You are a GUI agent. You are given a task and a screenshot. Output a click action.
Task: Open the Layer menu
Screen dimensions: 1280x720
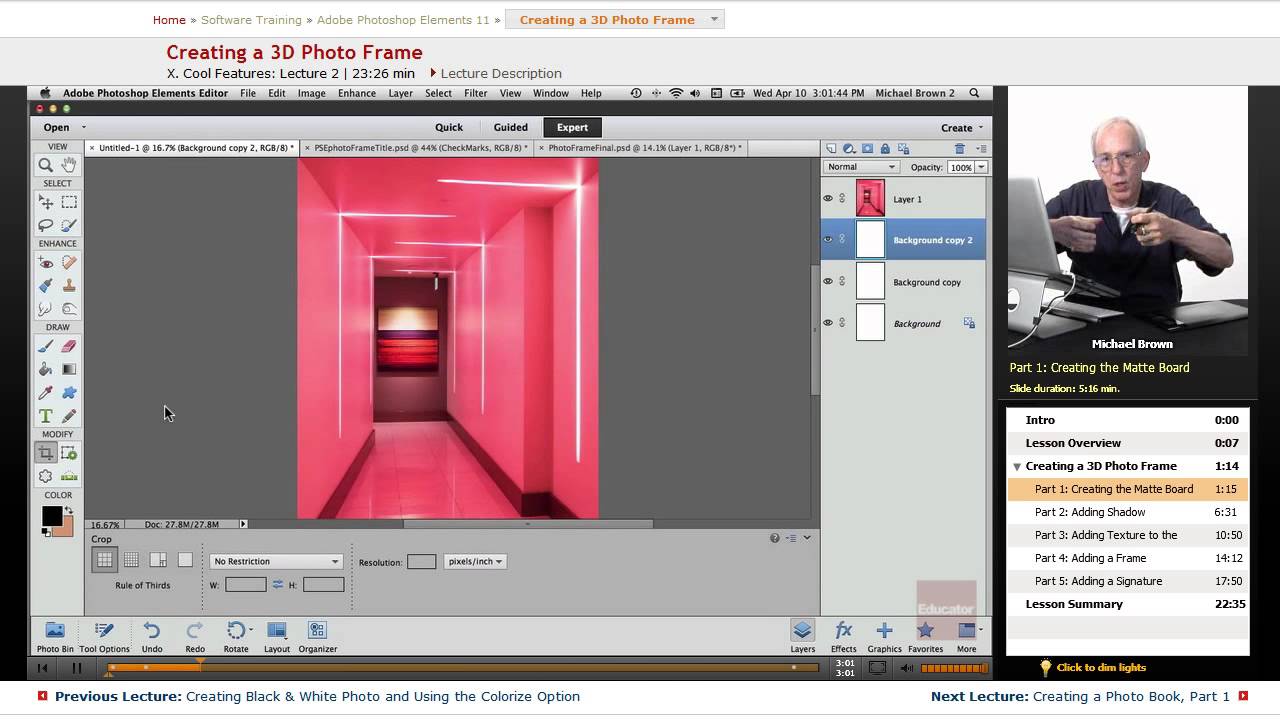point(401,93)
